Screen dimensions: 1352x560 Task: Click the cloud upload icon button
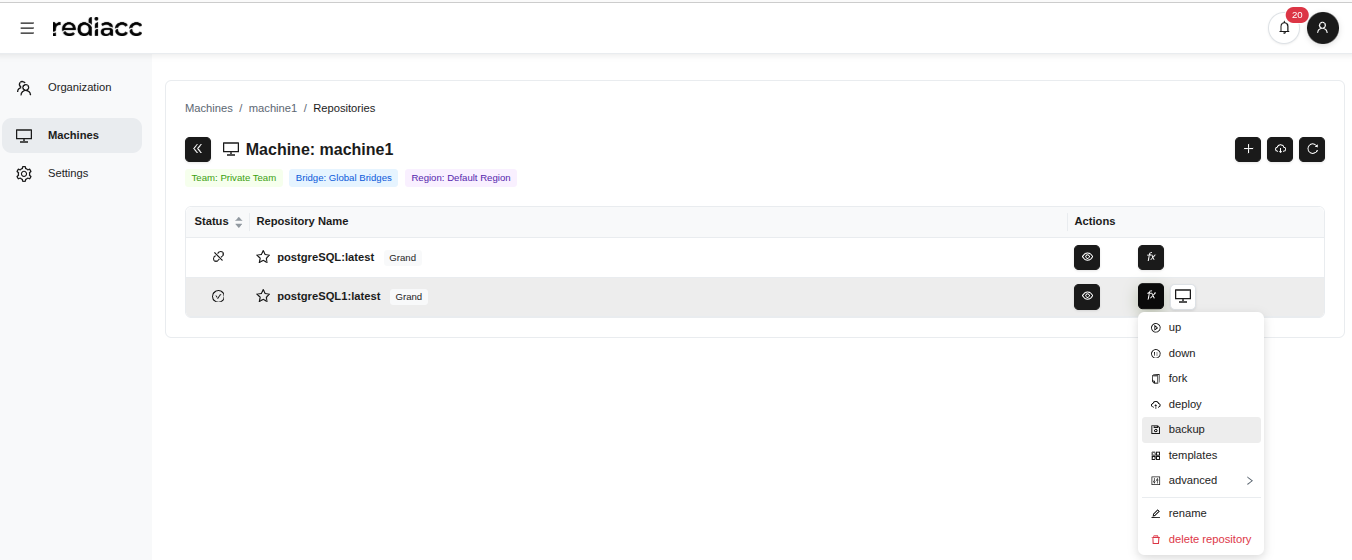coord(1280,149)
